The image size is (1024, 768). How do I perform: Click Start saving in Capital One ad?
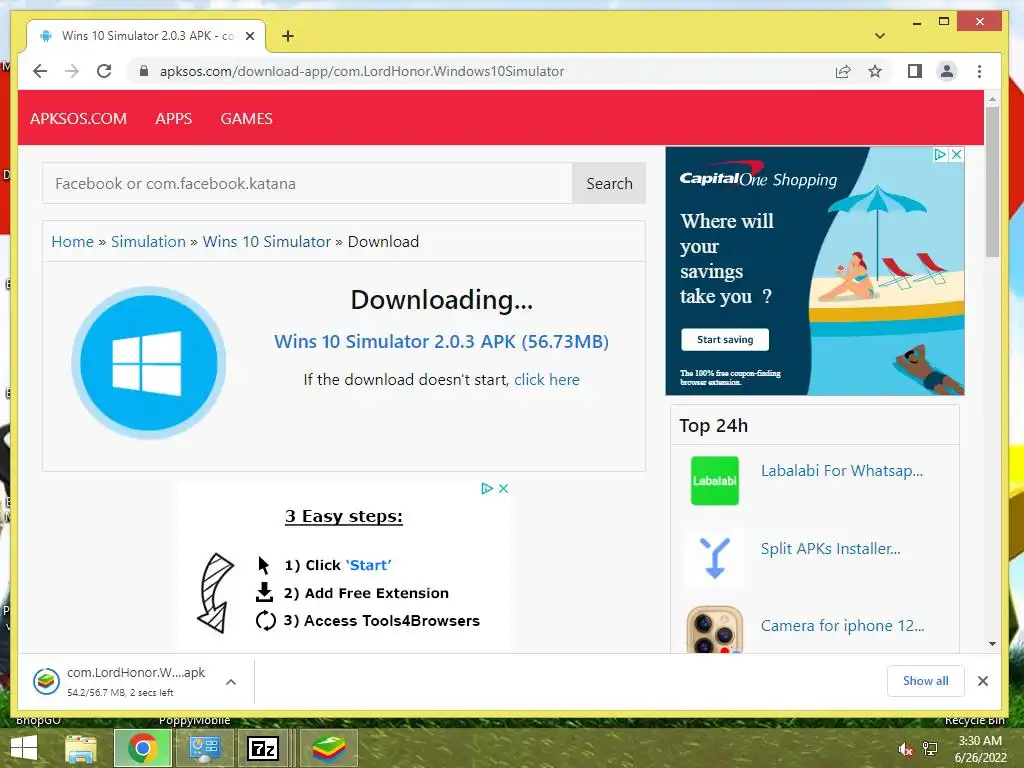(x=725, y=340)
